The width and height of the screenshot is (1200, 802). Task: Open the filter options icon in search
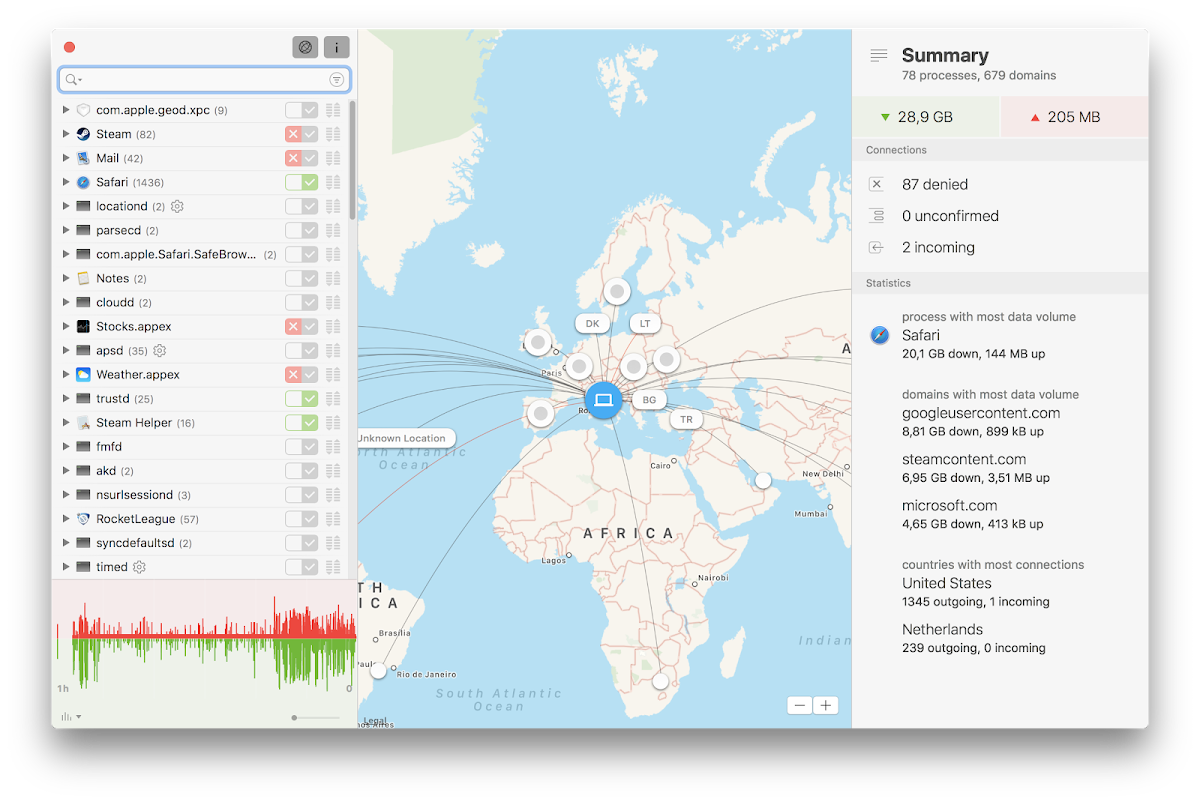337,79
